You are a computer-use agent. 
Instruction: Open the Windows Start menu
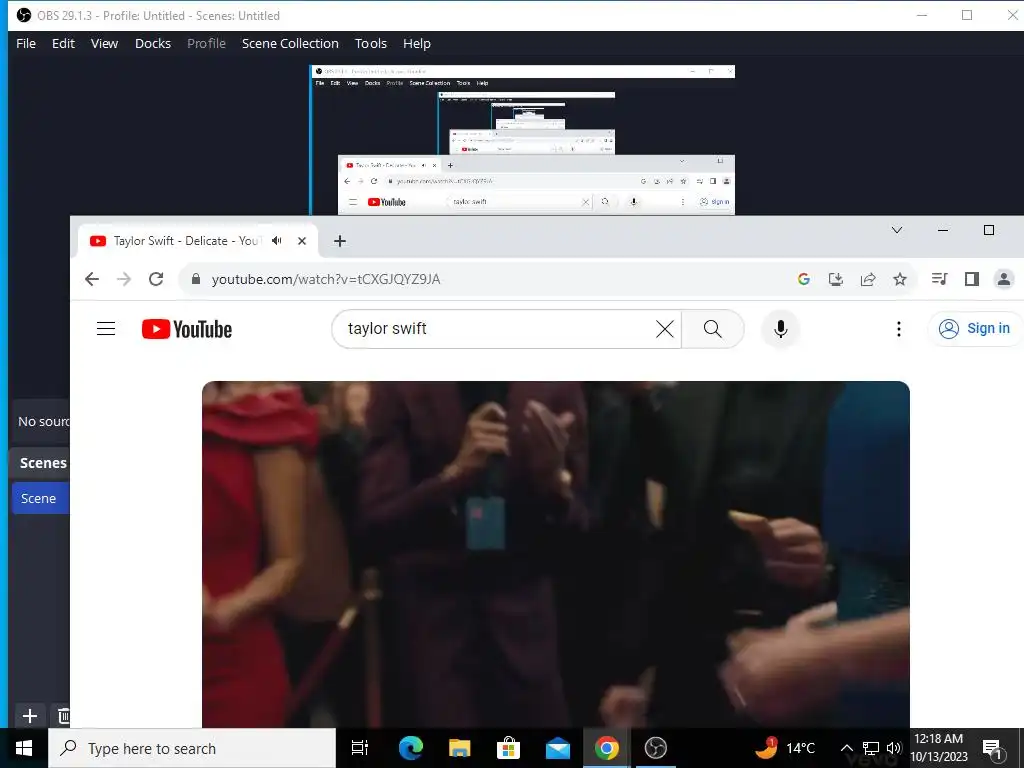(x=24, y=748)
